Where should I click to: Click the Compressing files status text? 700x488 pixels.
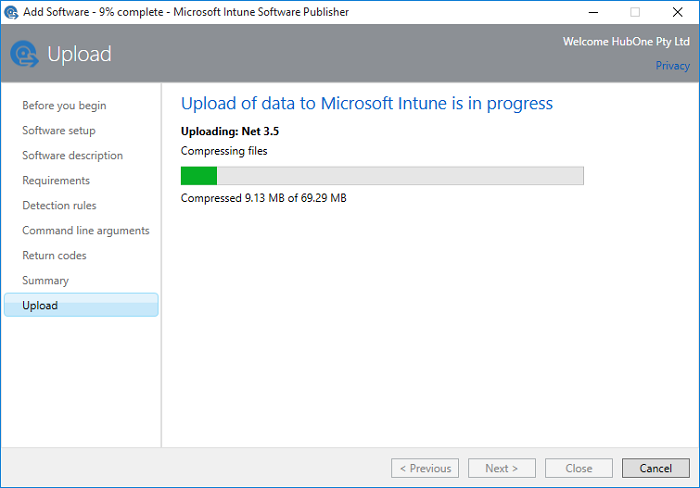[x=224, y=151]
